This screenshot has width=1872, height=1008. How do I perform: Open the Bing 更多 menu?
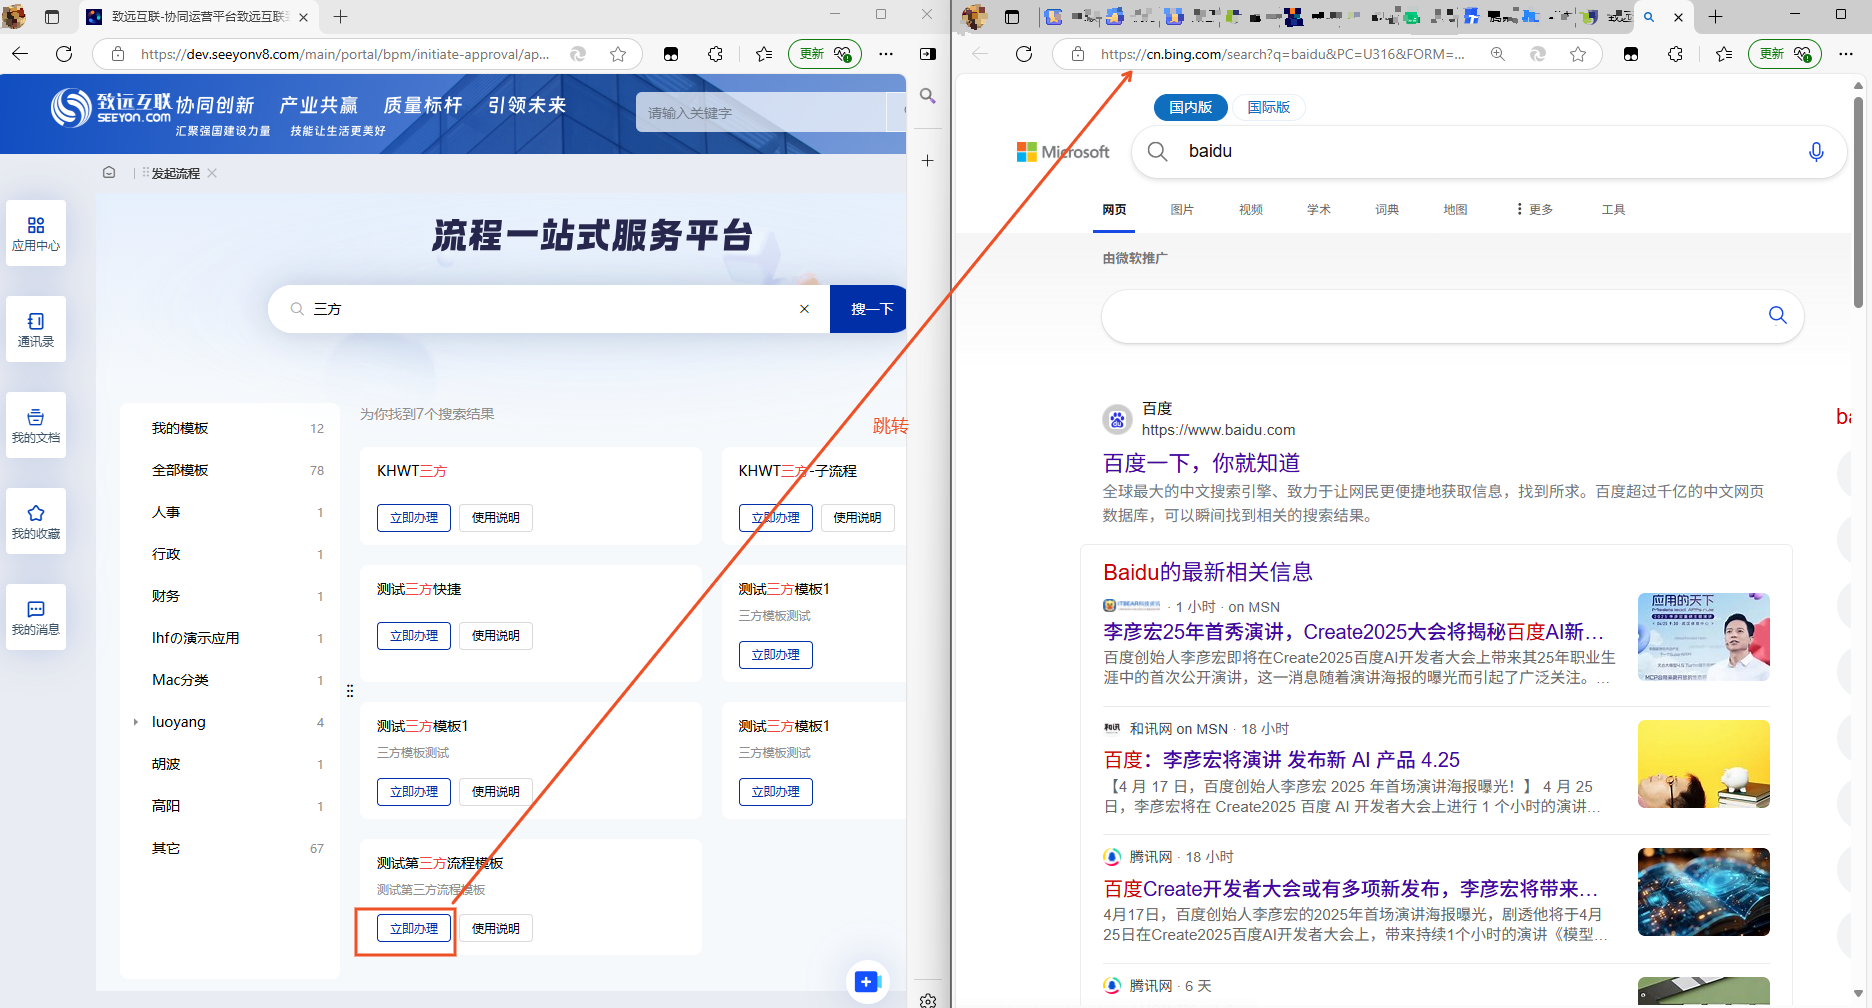click(1534, 209)
